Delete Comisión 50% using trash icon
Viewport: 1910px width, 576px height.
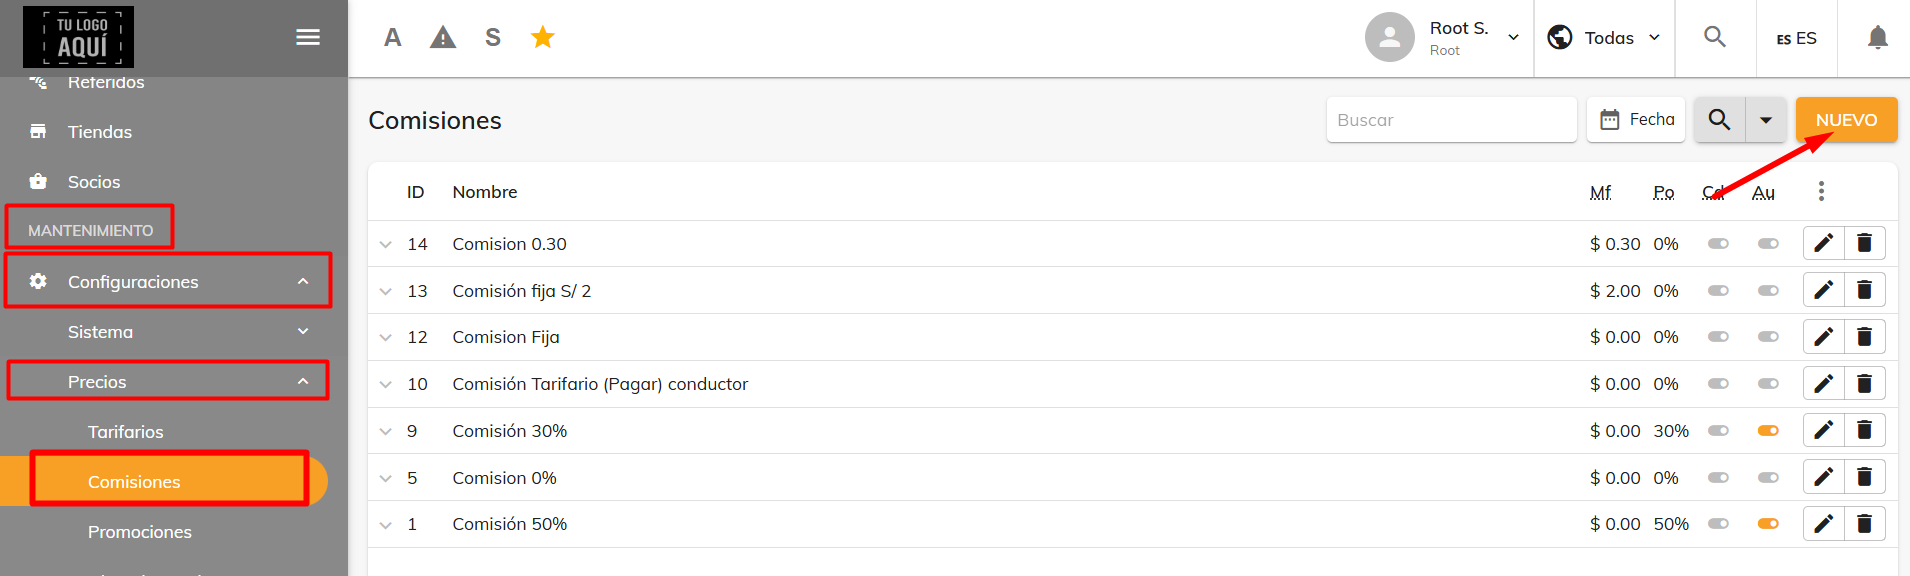tap(1865, 523)
